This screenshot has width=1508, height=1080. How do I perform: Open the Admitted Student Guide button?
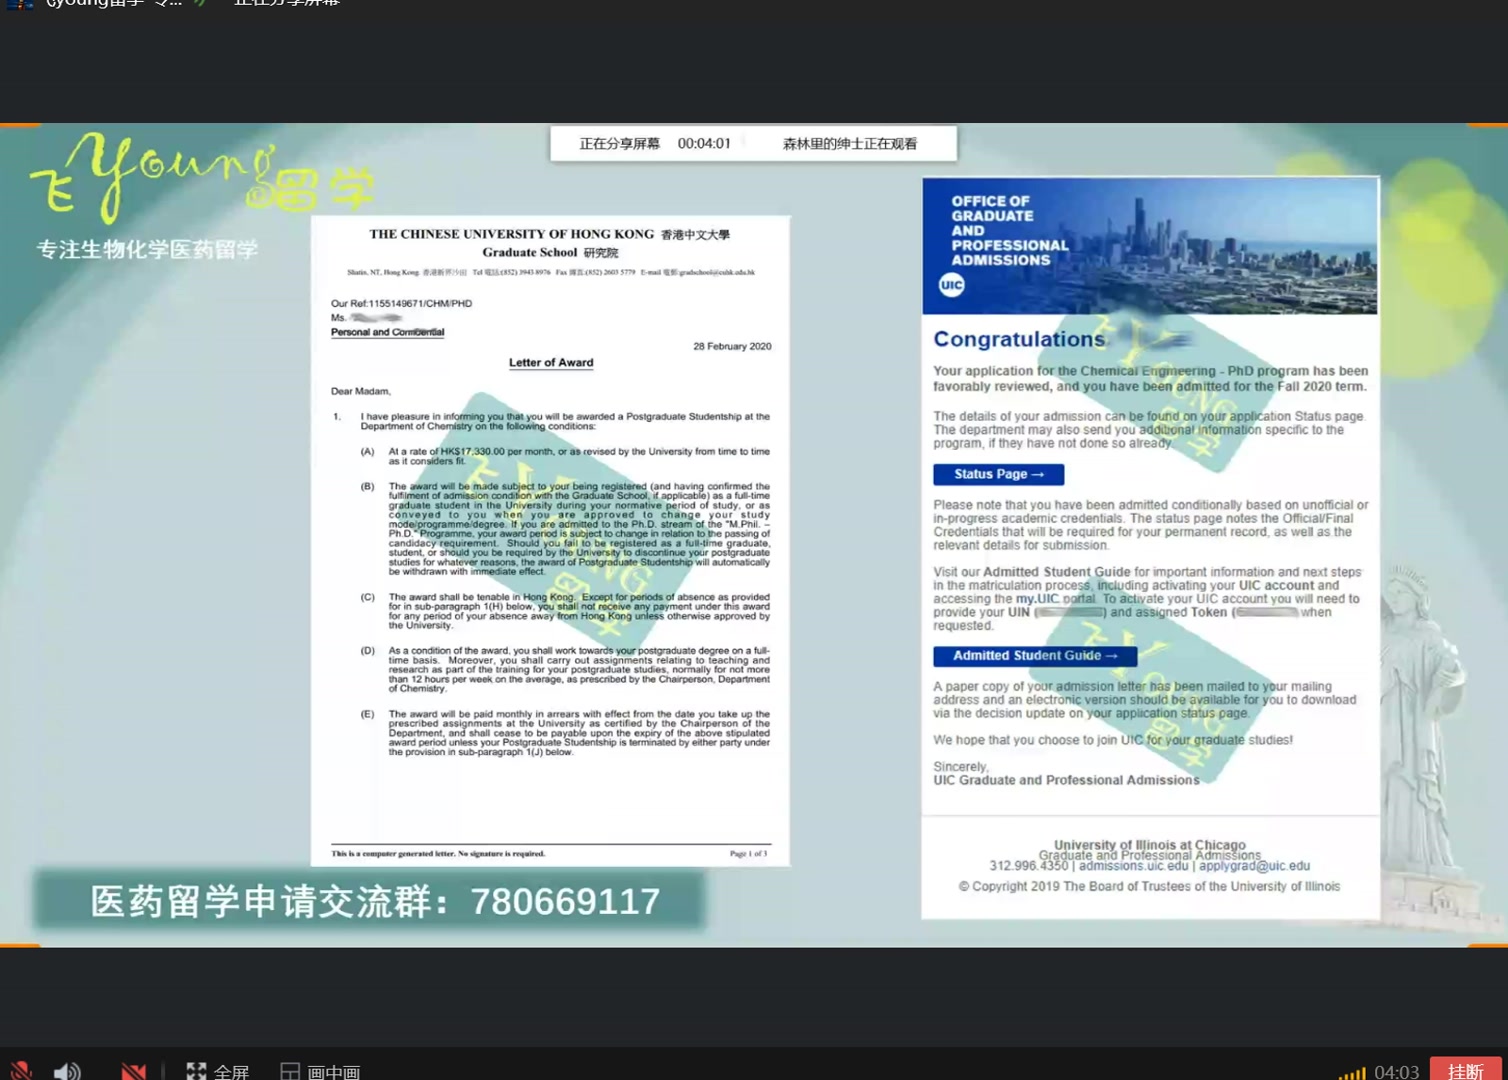pos(1035,656)
